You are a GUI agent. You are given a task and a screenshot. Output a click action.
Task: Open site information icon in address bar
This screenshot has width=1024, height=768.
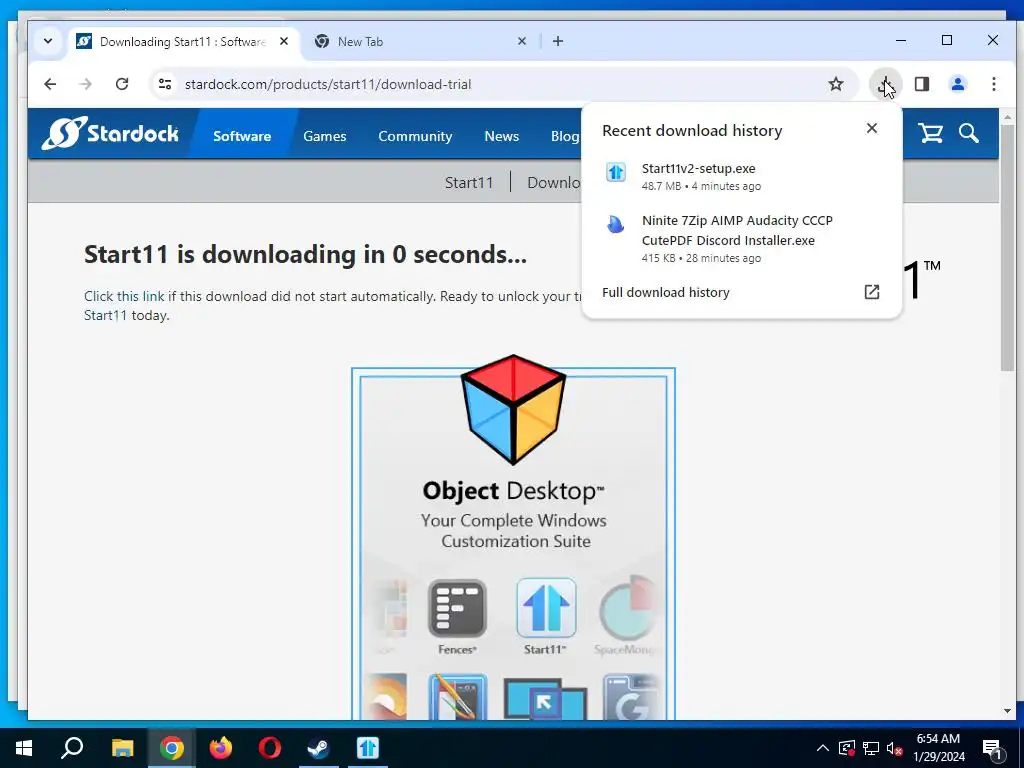[165, 84]
